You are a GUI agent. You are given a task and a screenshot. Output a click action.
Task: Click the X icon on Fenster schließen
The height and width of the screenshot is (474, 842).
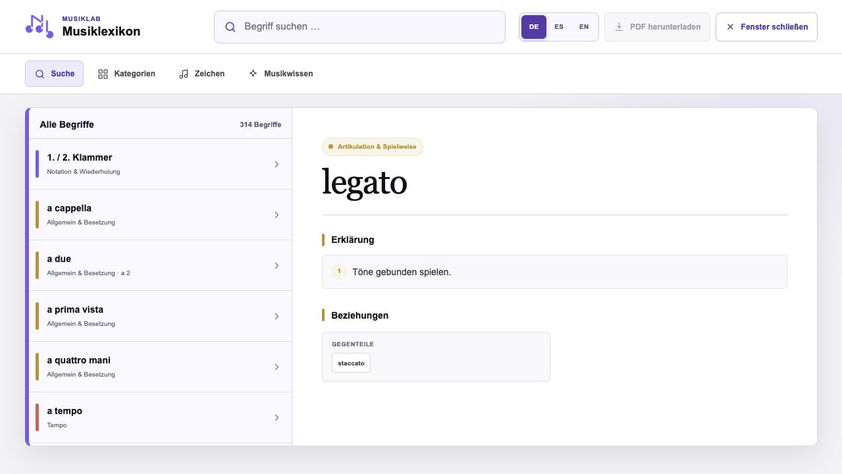(x=730, y=27)
